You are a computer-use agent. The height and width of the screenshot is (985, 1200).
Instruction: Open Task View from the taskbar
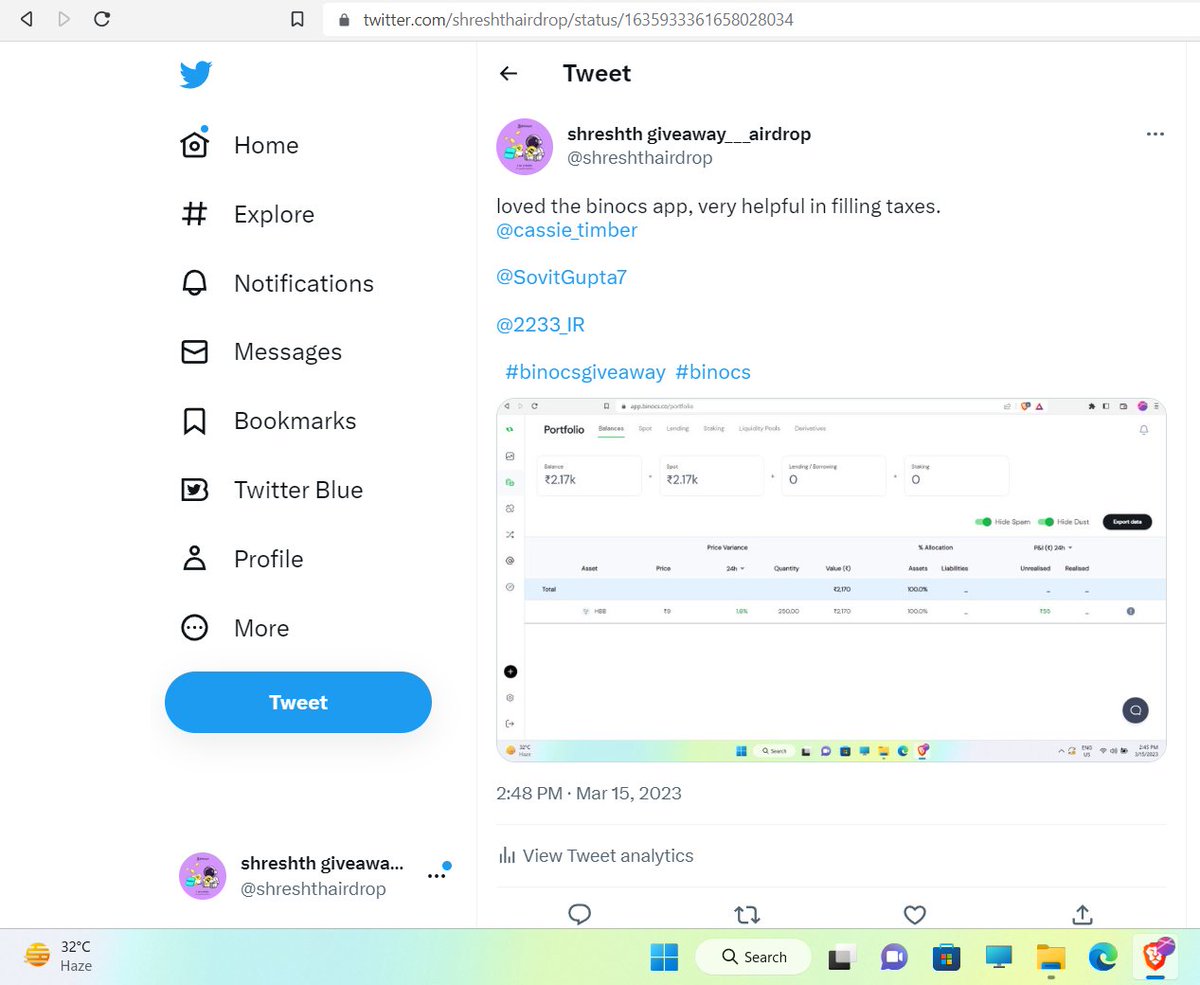pyautogui.click(x=842, y=957)
